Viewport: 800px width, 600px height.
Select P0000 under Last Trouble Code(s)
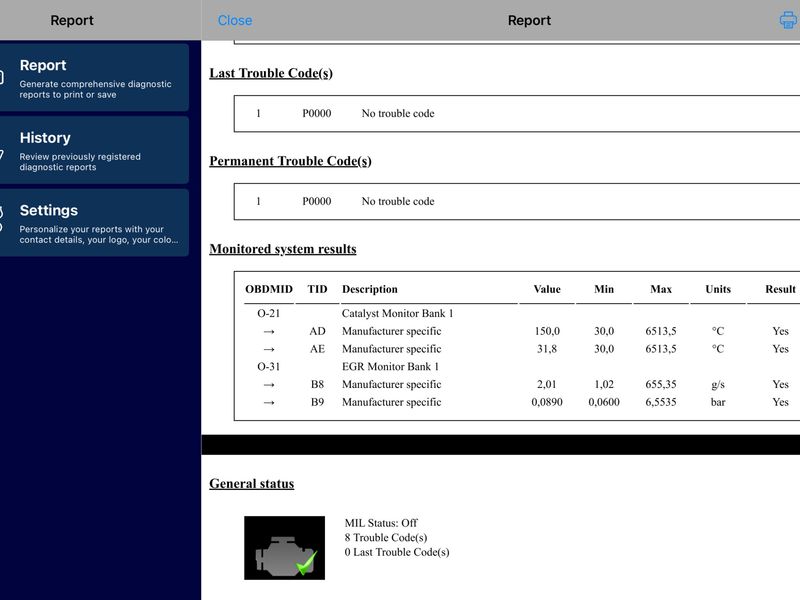click(317, 113)
